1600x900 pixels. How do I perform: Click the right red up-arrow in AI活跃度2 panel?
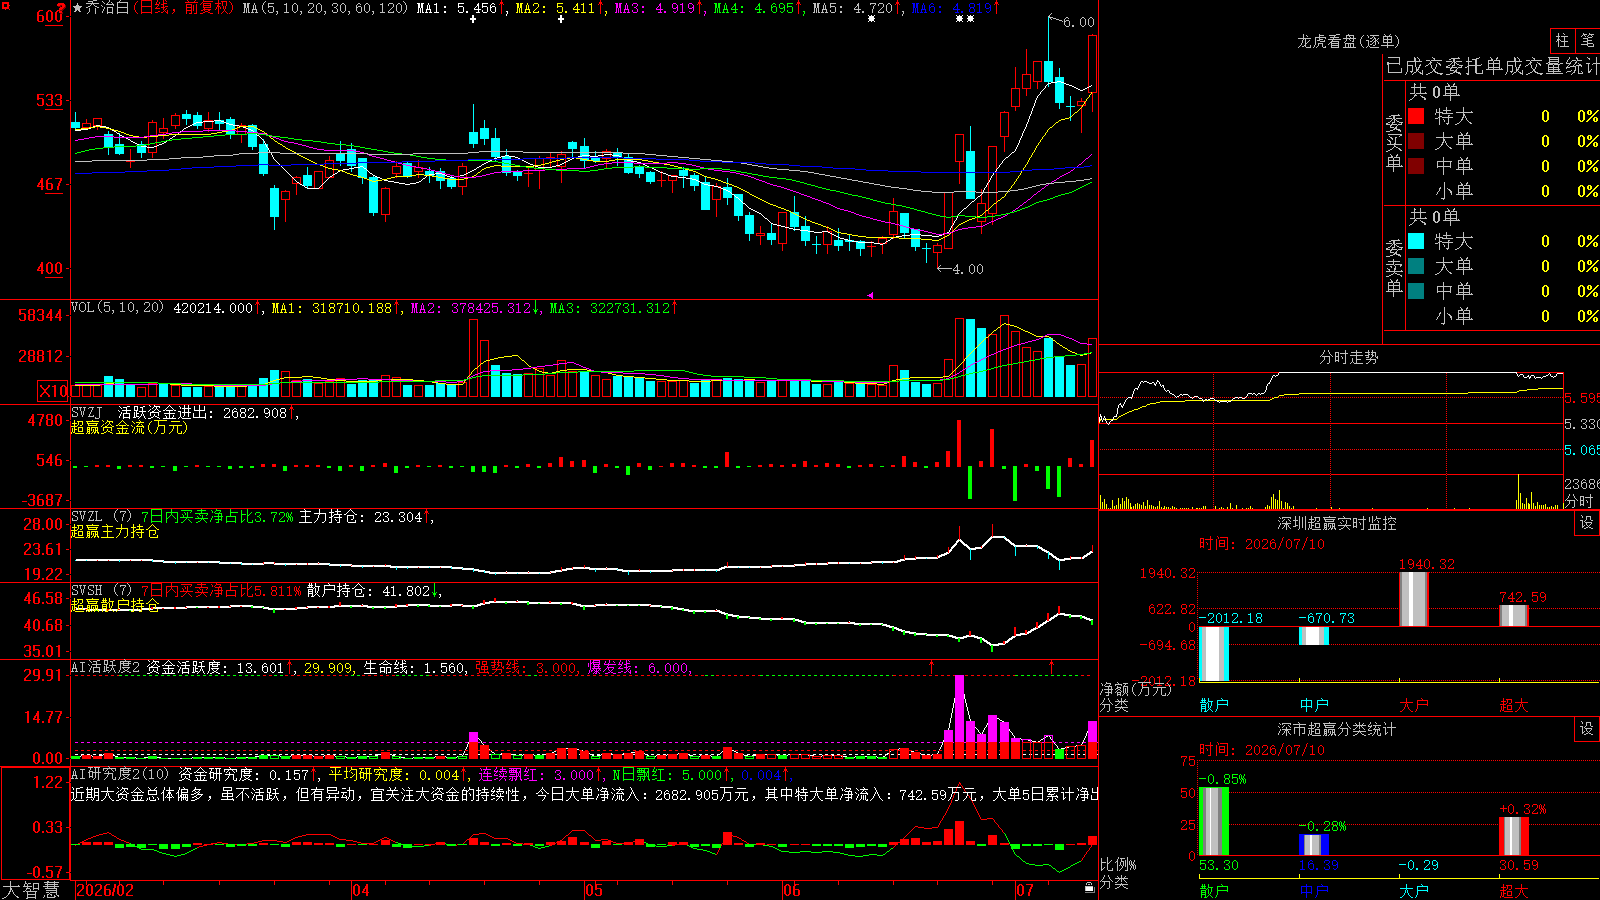1051,665
